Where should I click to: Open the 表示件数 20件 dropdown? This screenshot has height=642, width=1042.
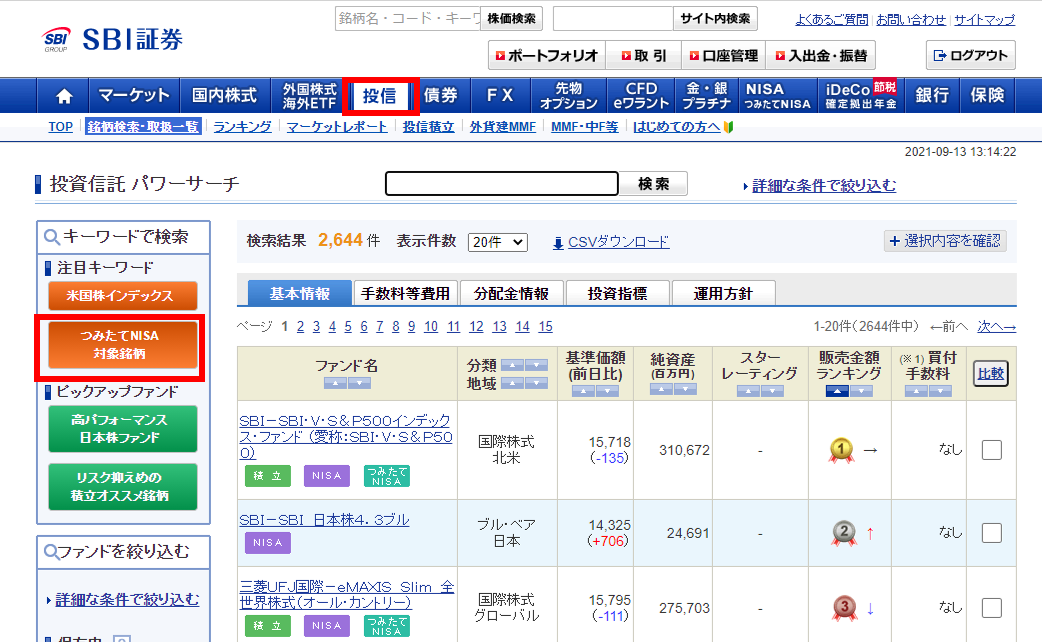click(498, 243)
